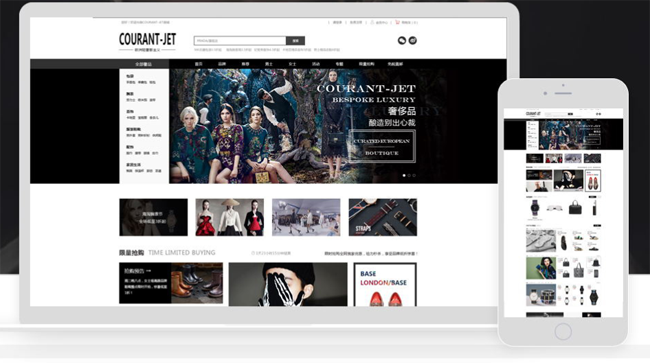The height and width of the screenshot is (363, 650).
Task: Select the third carousel dot on the banner
Action: pyautogui.click(x=414, y=176)
